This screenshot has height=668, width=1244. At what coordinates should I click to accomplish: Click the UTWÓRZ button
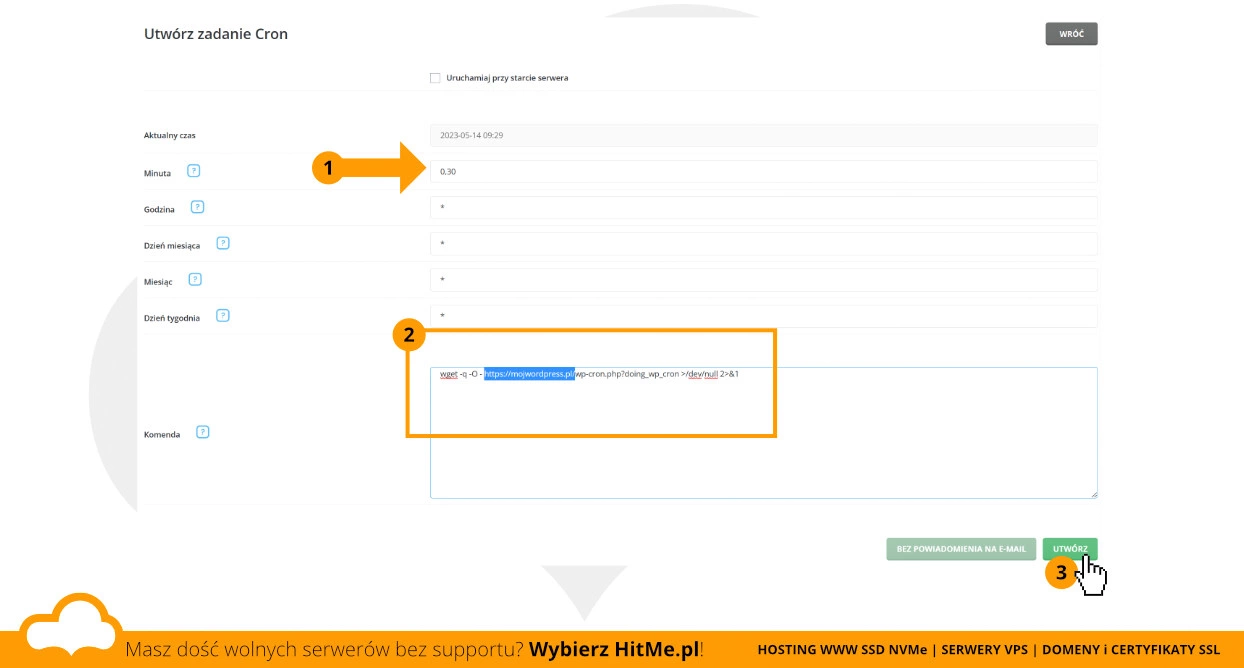[1070, 549]
